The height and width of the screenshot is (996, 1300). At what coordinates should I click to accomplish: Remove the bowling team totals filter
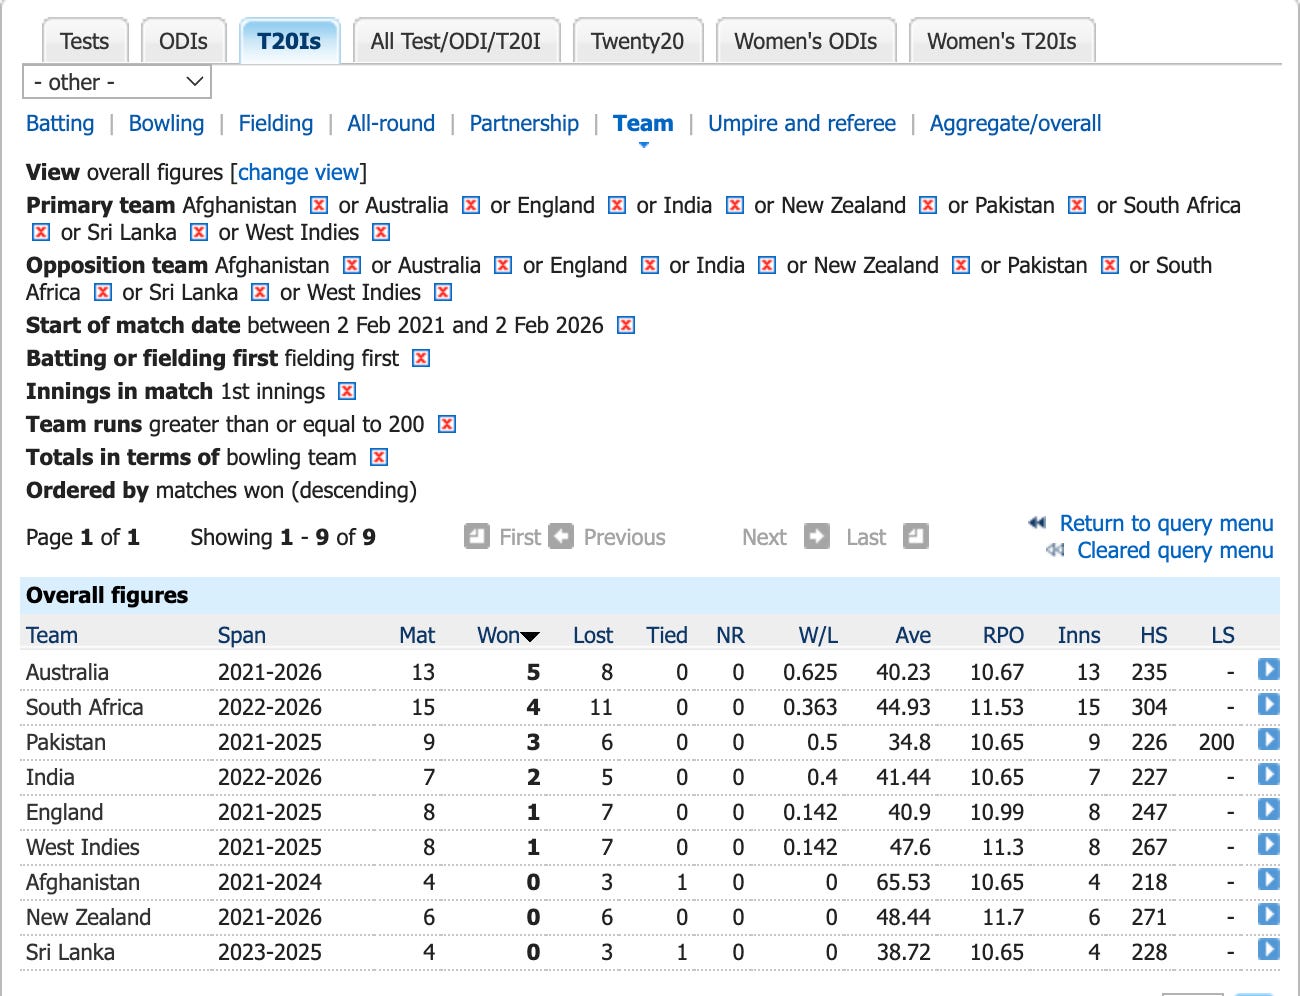point(379,457)
